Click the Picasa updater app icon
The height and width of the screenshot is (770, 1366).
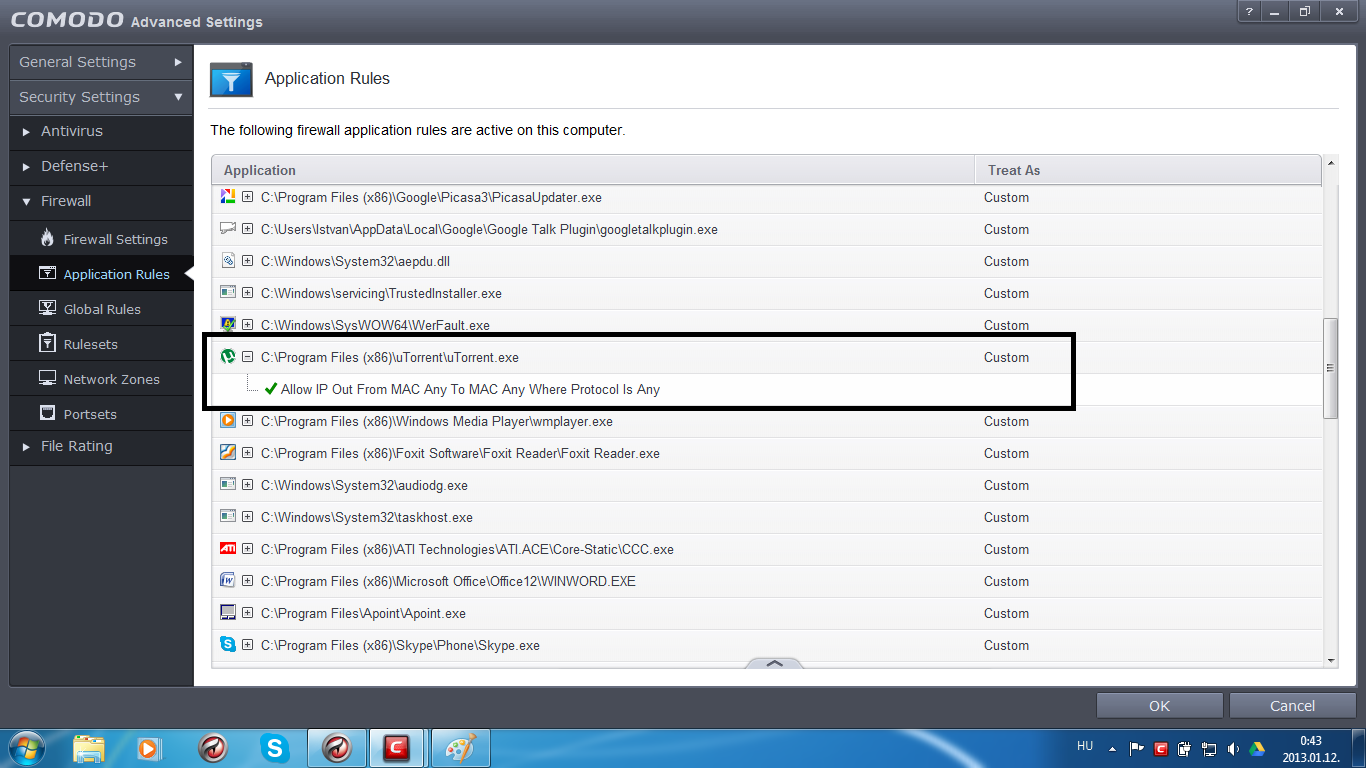coord(228,197)
